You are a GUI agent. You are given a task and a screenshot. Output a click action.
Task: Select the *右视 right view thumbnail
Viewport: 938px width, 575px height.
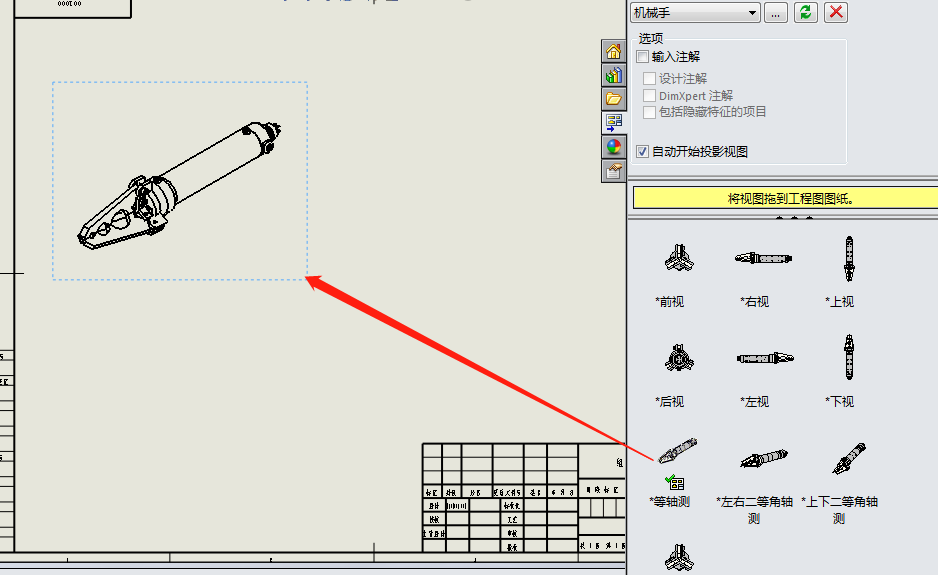point(763,258)
